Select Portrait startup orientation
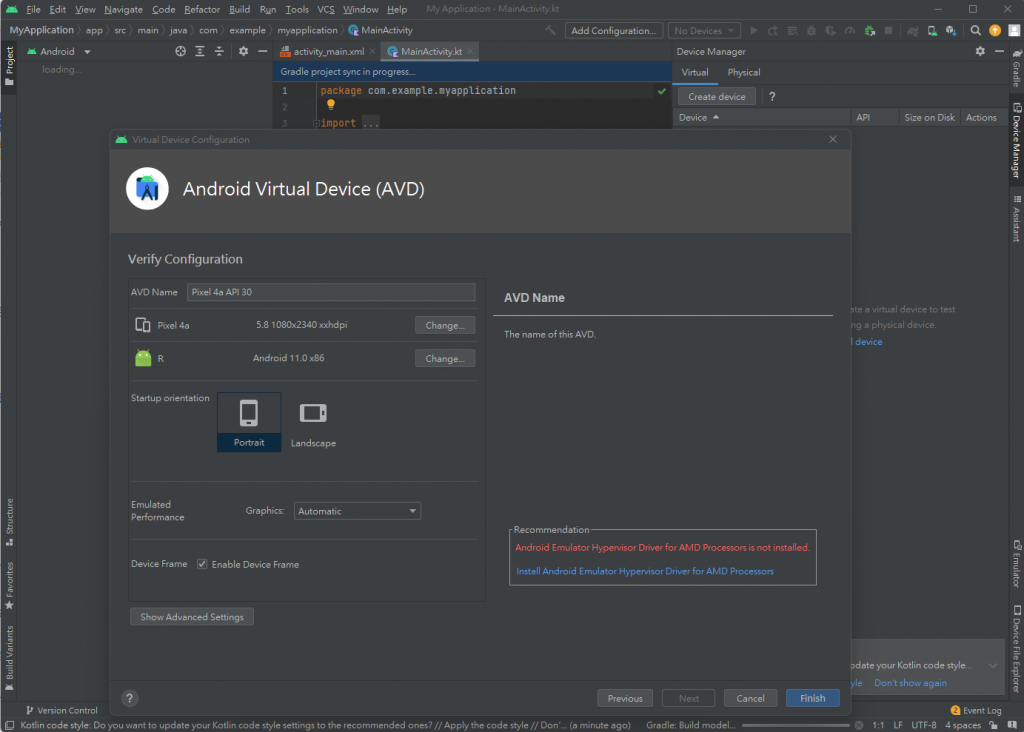Viewport: 1024px width, 732px height. [x=249, y=422]
